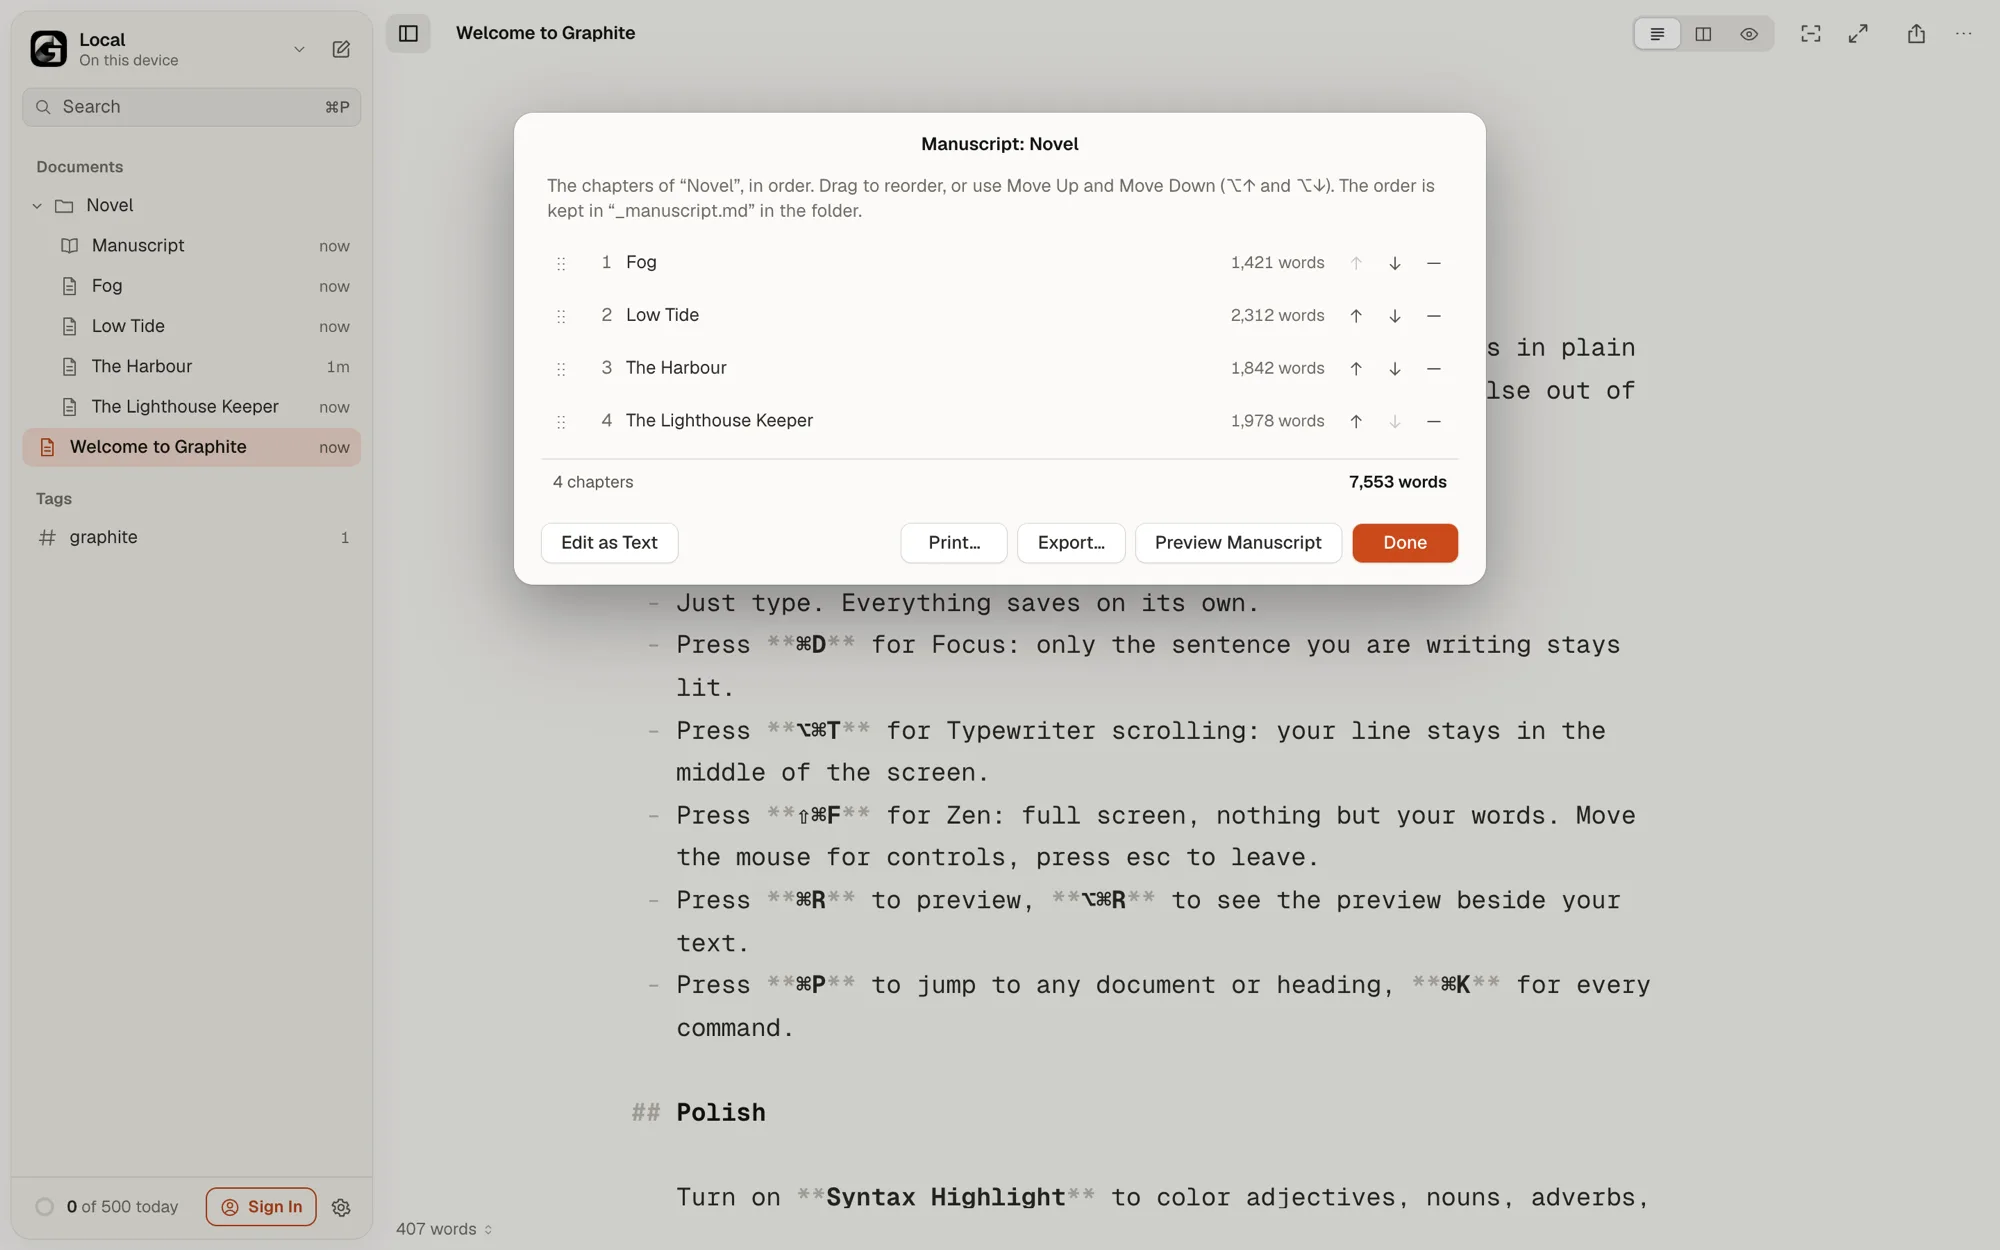Screen dimensions: 2000x1250
Task: Remove Fog from the manuscript
Action: pyautogui.click(x=1434, y=263)
